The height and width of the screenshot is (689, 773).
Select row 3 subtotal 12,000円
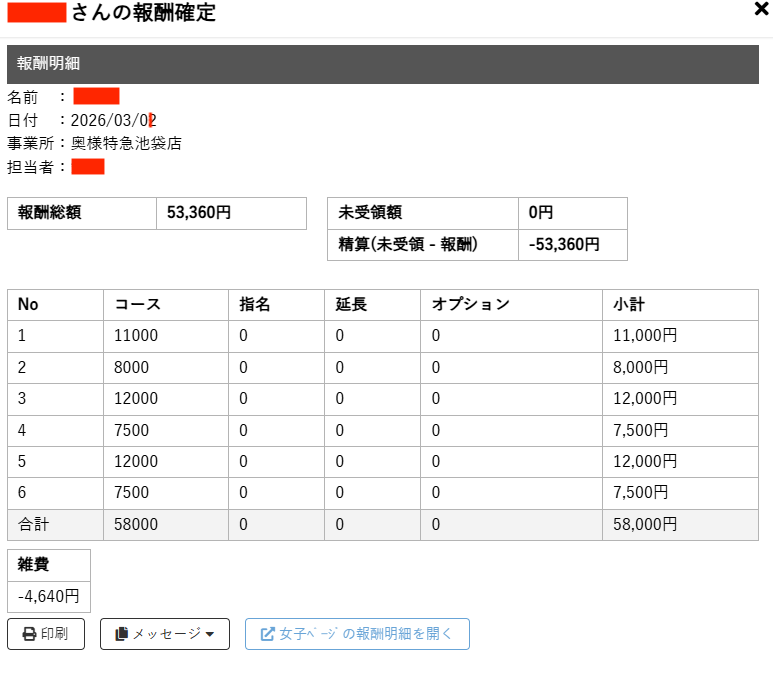point(644,398)
